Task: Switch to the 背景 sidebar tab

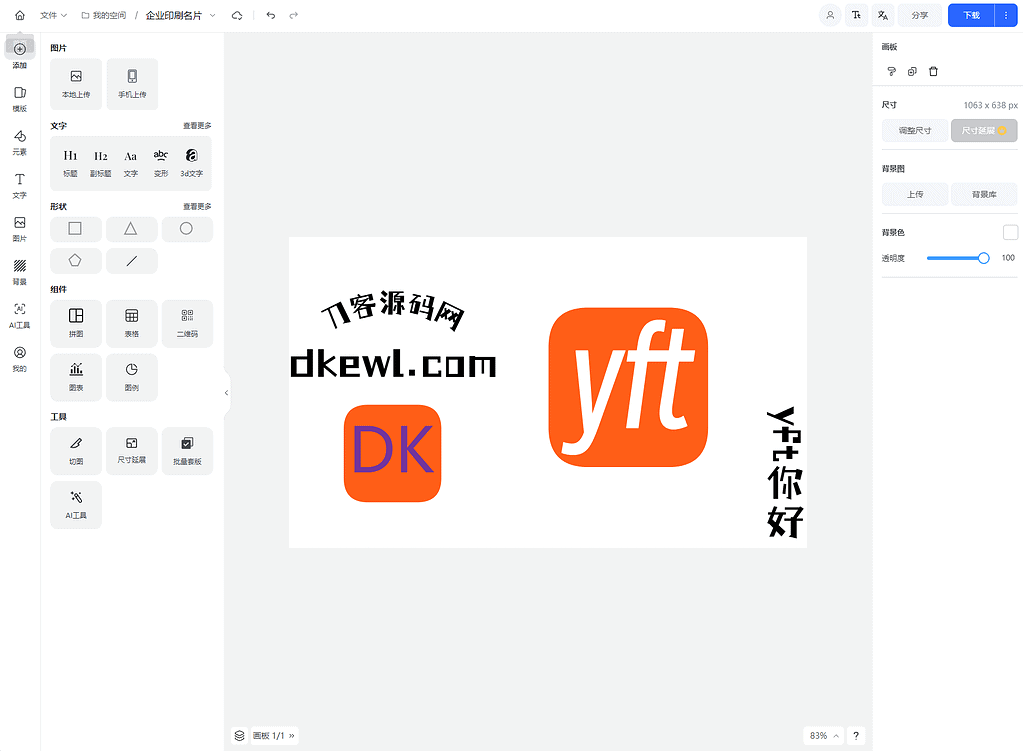Action: coord(20,273)
